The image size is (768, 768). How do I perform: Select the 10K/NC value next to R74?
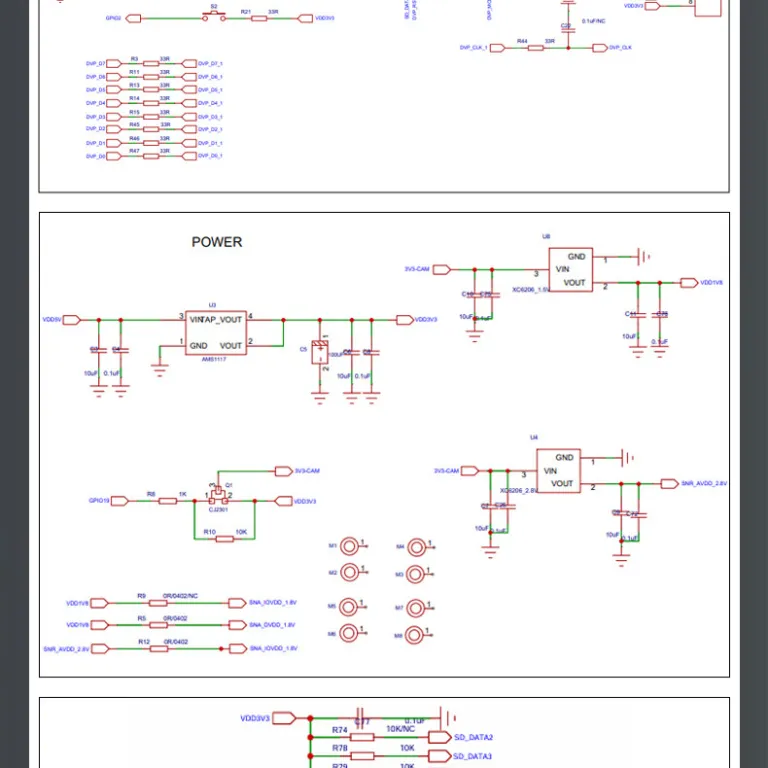pyautogui.click(x=400, y=729)
